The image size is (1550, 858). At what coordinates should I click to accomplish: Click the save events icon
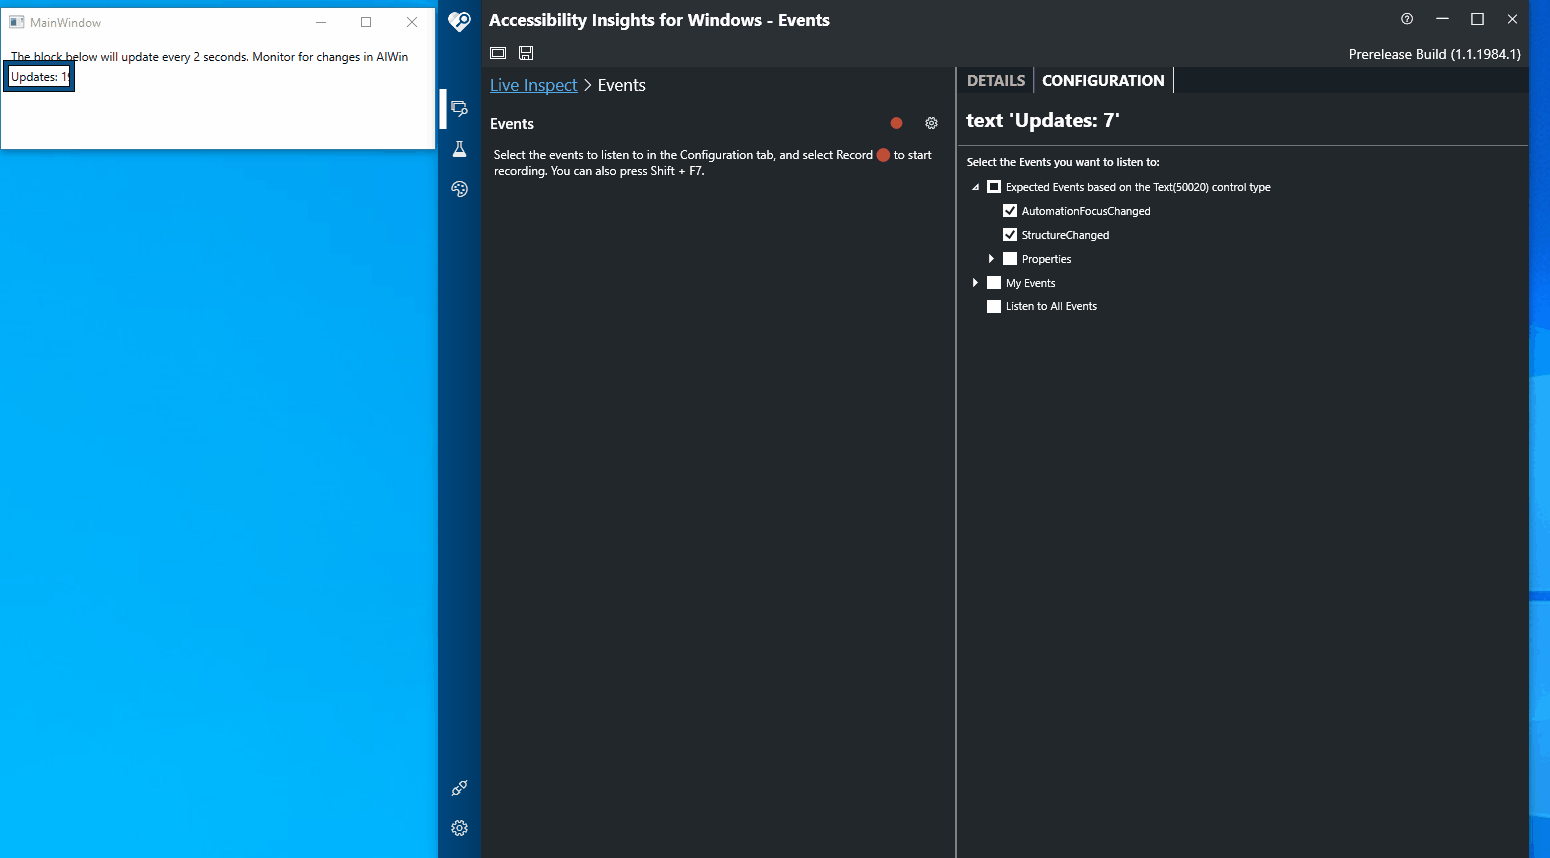point(525,52)
